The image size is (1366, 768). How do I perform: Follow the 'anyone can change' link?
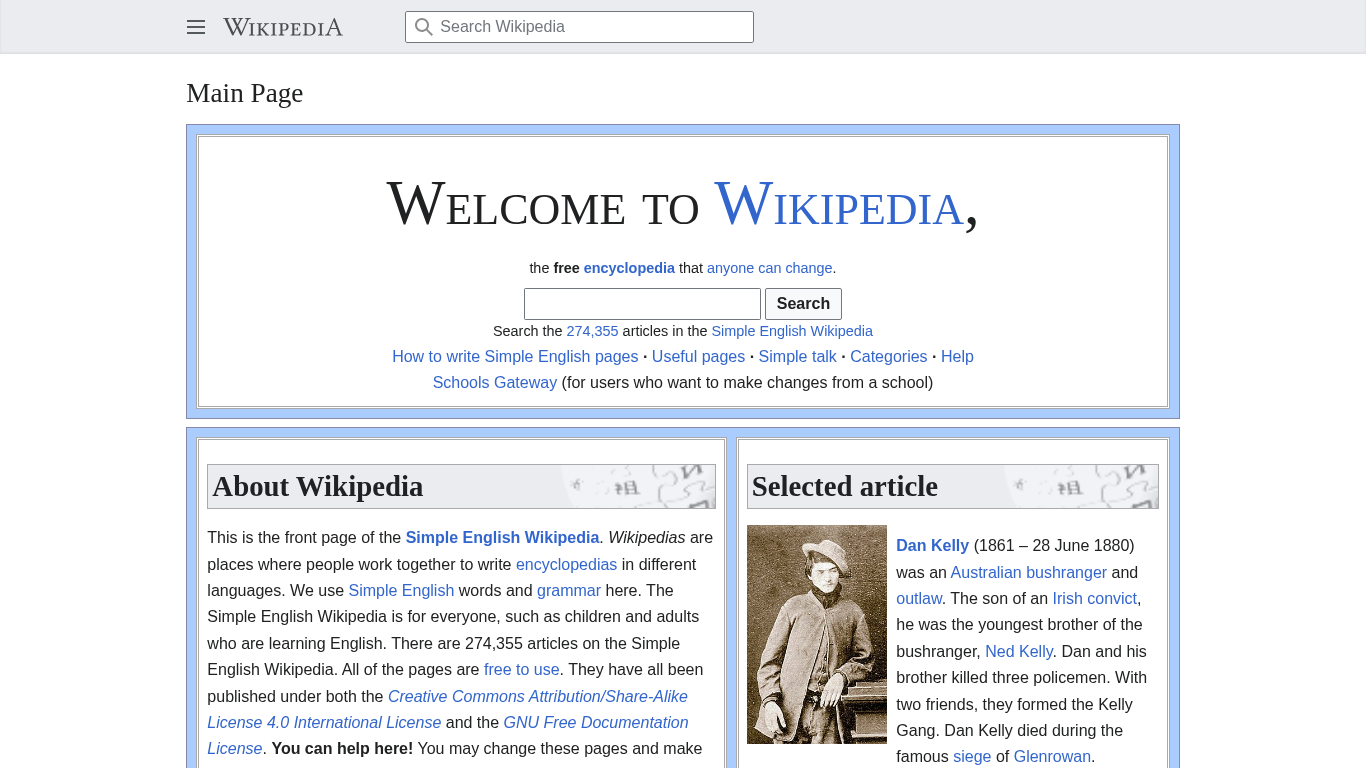pos(770,268)
